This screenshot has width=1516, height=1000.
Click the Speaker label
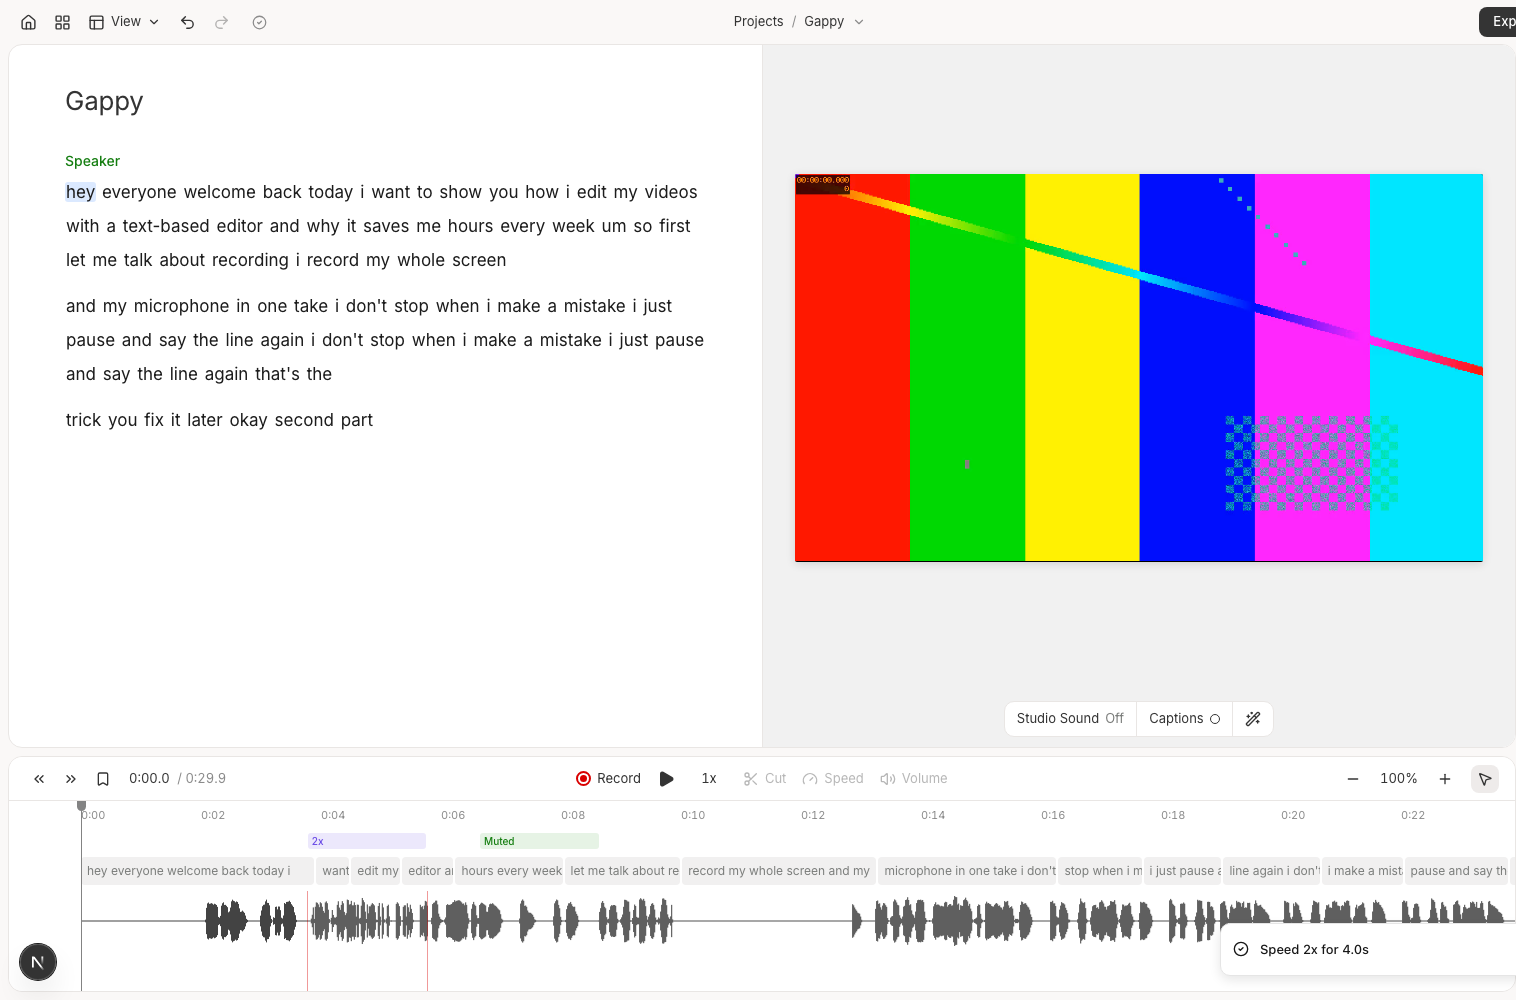93,161
